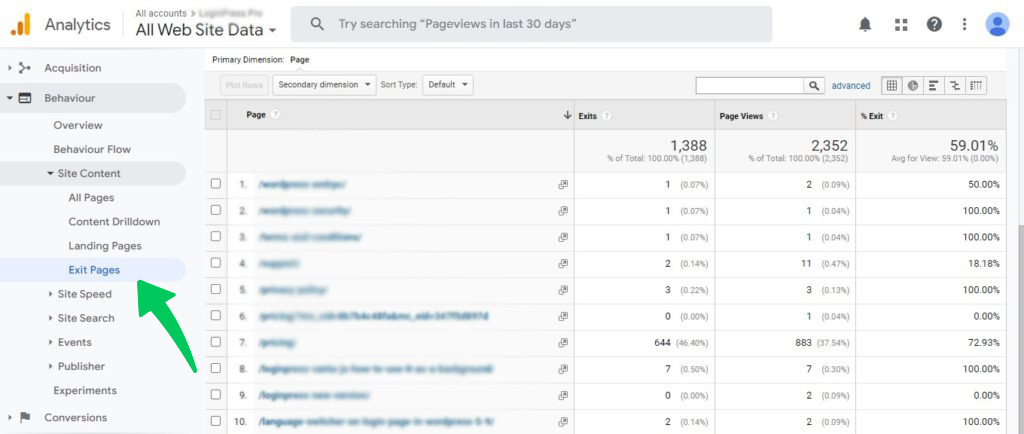1024x434 pixels.
Task: Check the row 8 checkbox
Action: tap(216, 368)
